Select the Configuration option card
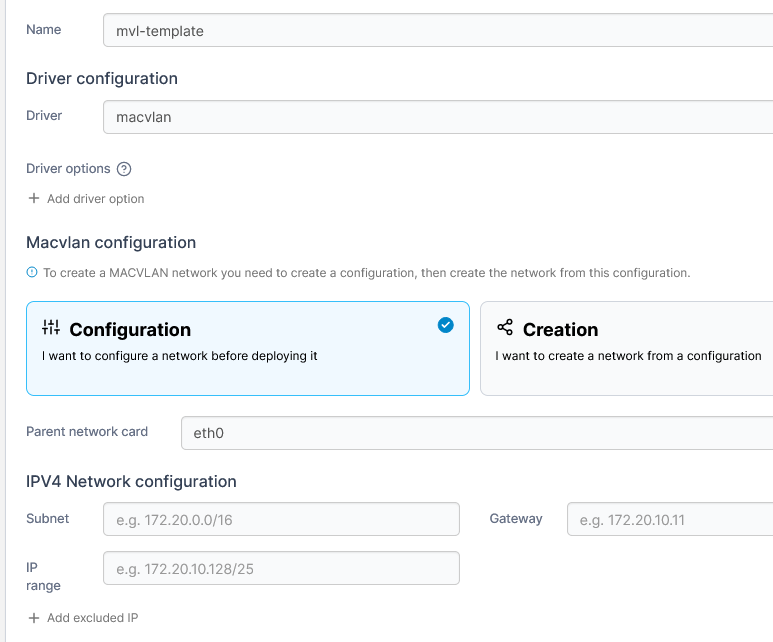773x642 pixels. [247, 348]
